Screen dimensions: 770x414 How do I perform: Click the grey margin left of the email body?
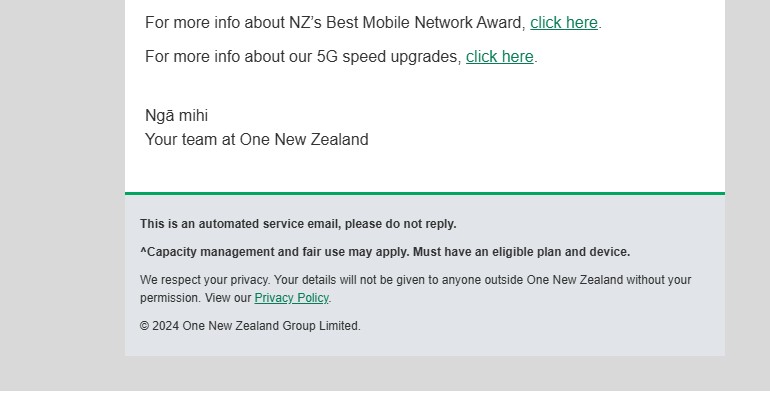62,195
